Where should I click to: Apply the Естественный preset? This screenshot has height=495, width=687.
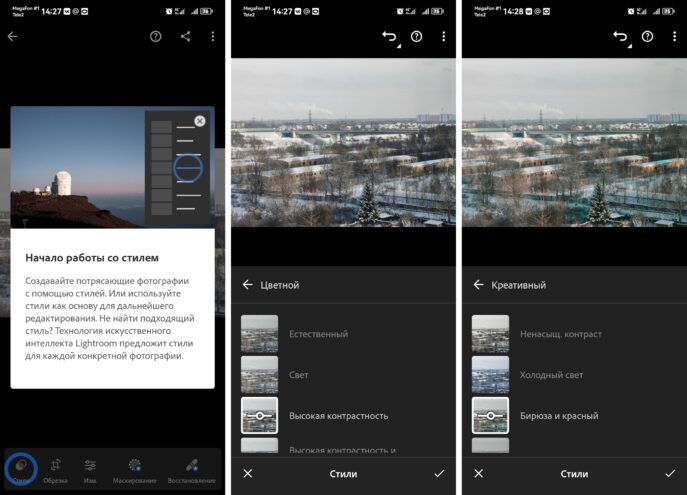259,333
